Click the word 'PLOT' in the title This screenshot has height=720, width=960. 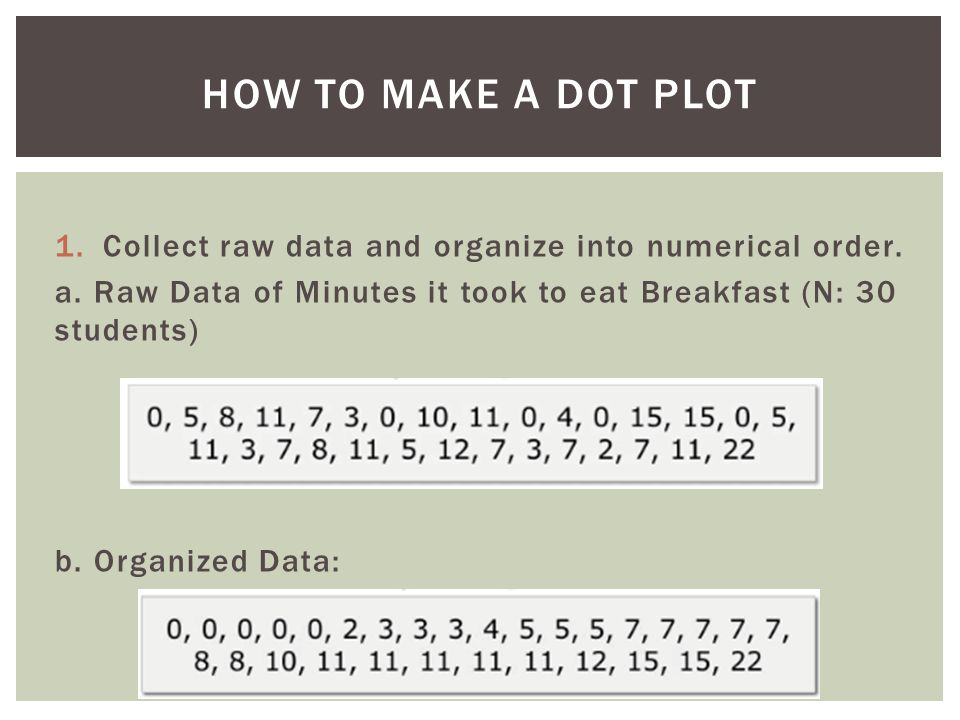pyautogui.click(x=705, y=94)
